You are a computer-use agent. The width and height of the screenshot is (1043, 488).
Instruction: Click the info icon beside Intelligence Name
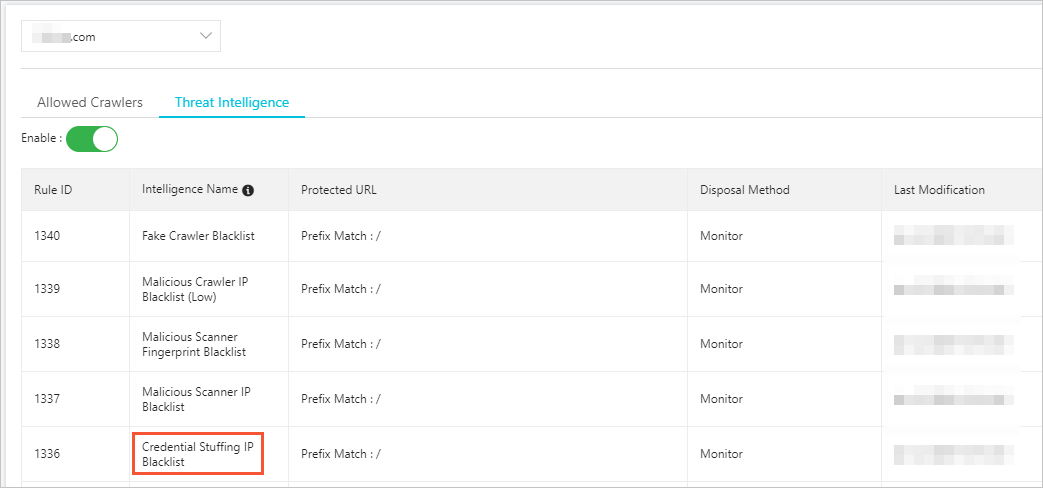pos(248,190)
